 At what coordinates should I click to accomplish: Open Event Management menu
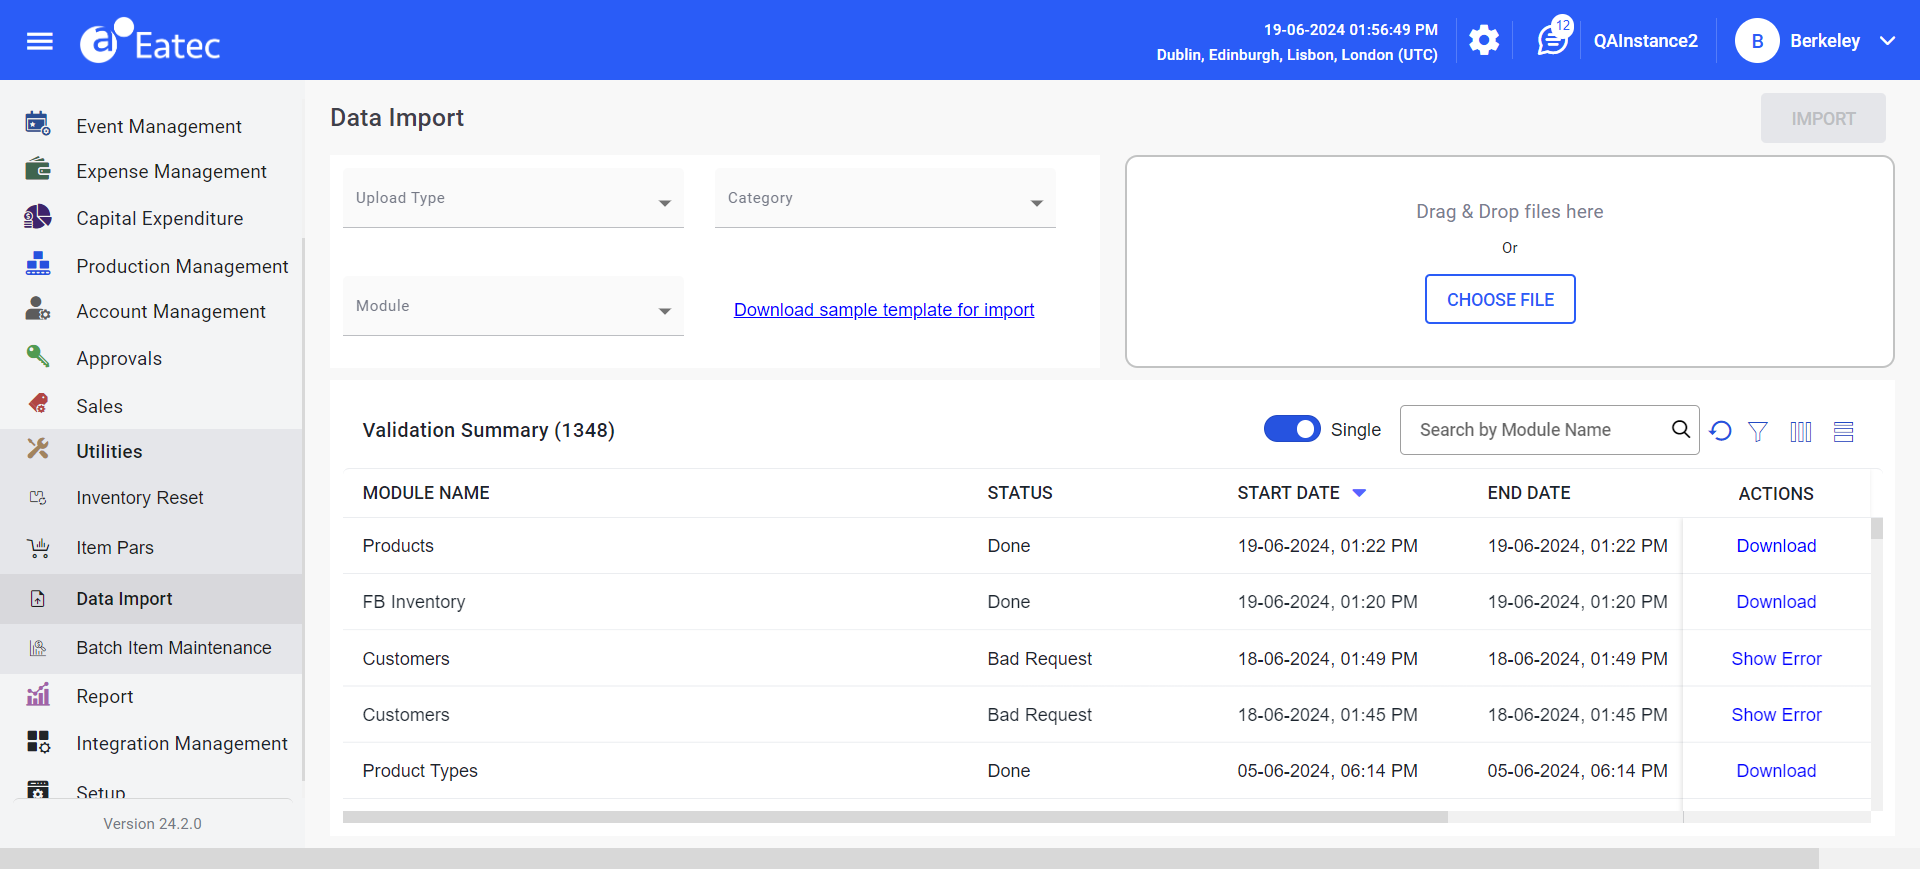pos(159,126)
